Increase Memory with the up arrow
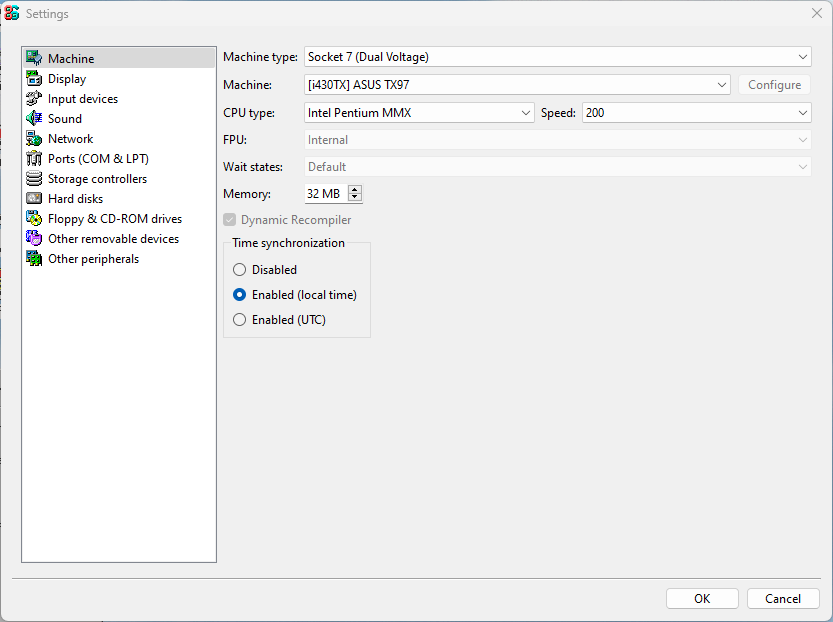 point(355,190)
